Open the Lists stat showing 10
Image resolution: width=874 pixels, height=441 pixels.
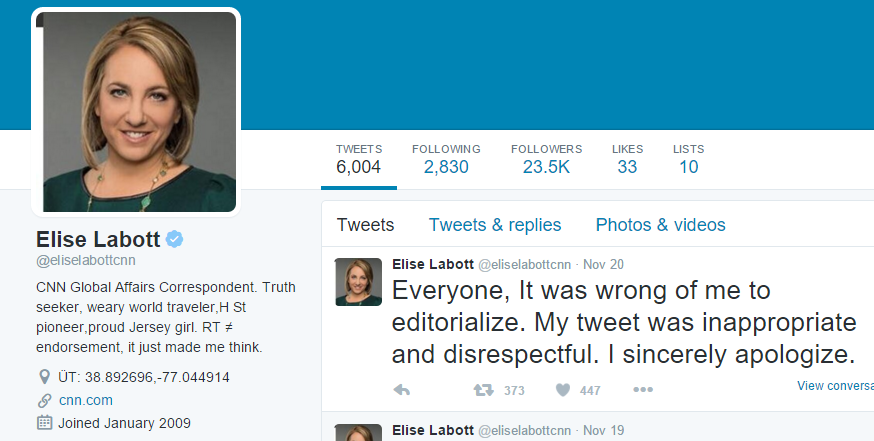pyautogui.click(x=688, y=159)
